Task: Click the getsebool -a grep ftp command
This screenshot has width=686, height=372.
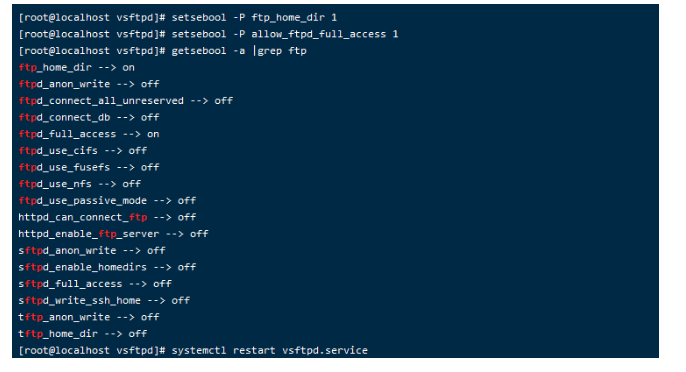Action: point(239,51)
